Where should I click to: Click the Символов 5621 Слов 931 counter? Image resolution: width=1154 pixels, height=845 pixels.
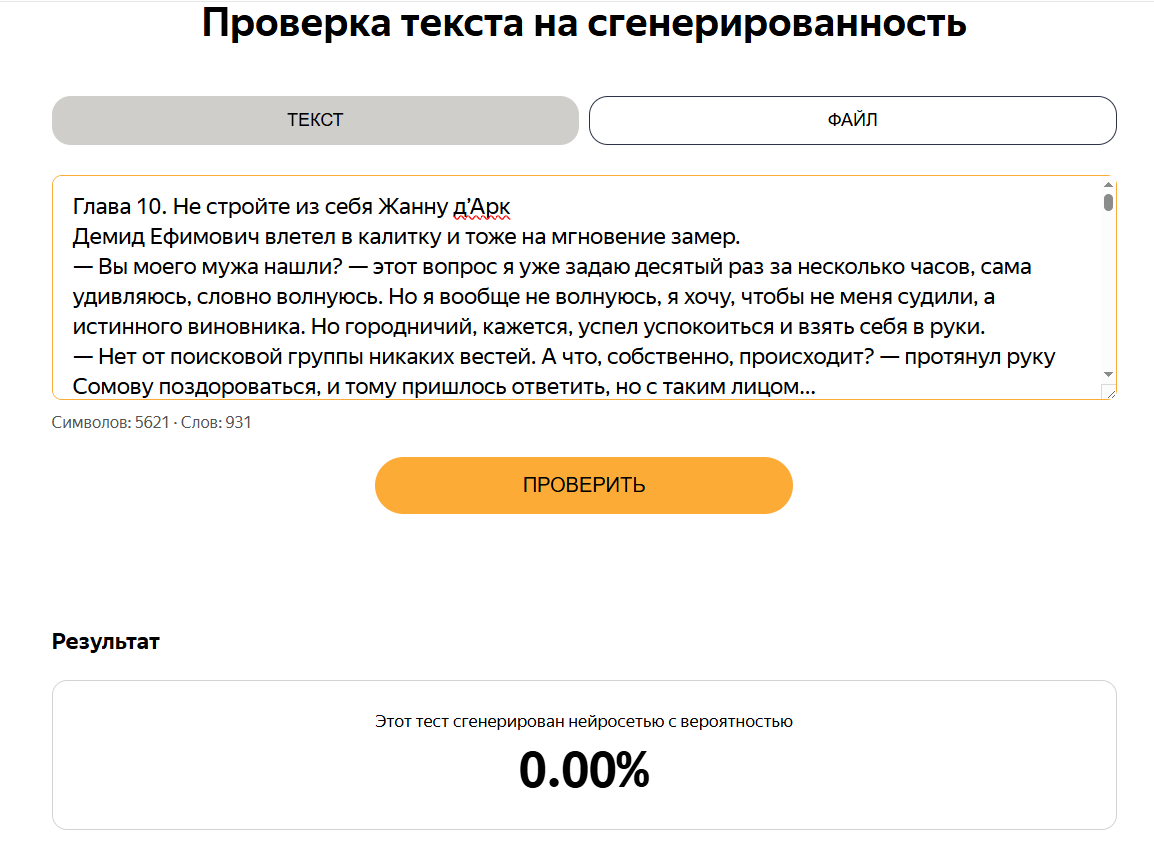pyautogui.click(x=152, y=422)
